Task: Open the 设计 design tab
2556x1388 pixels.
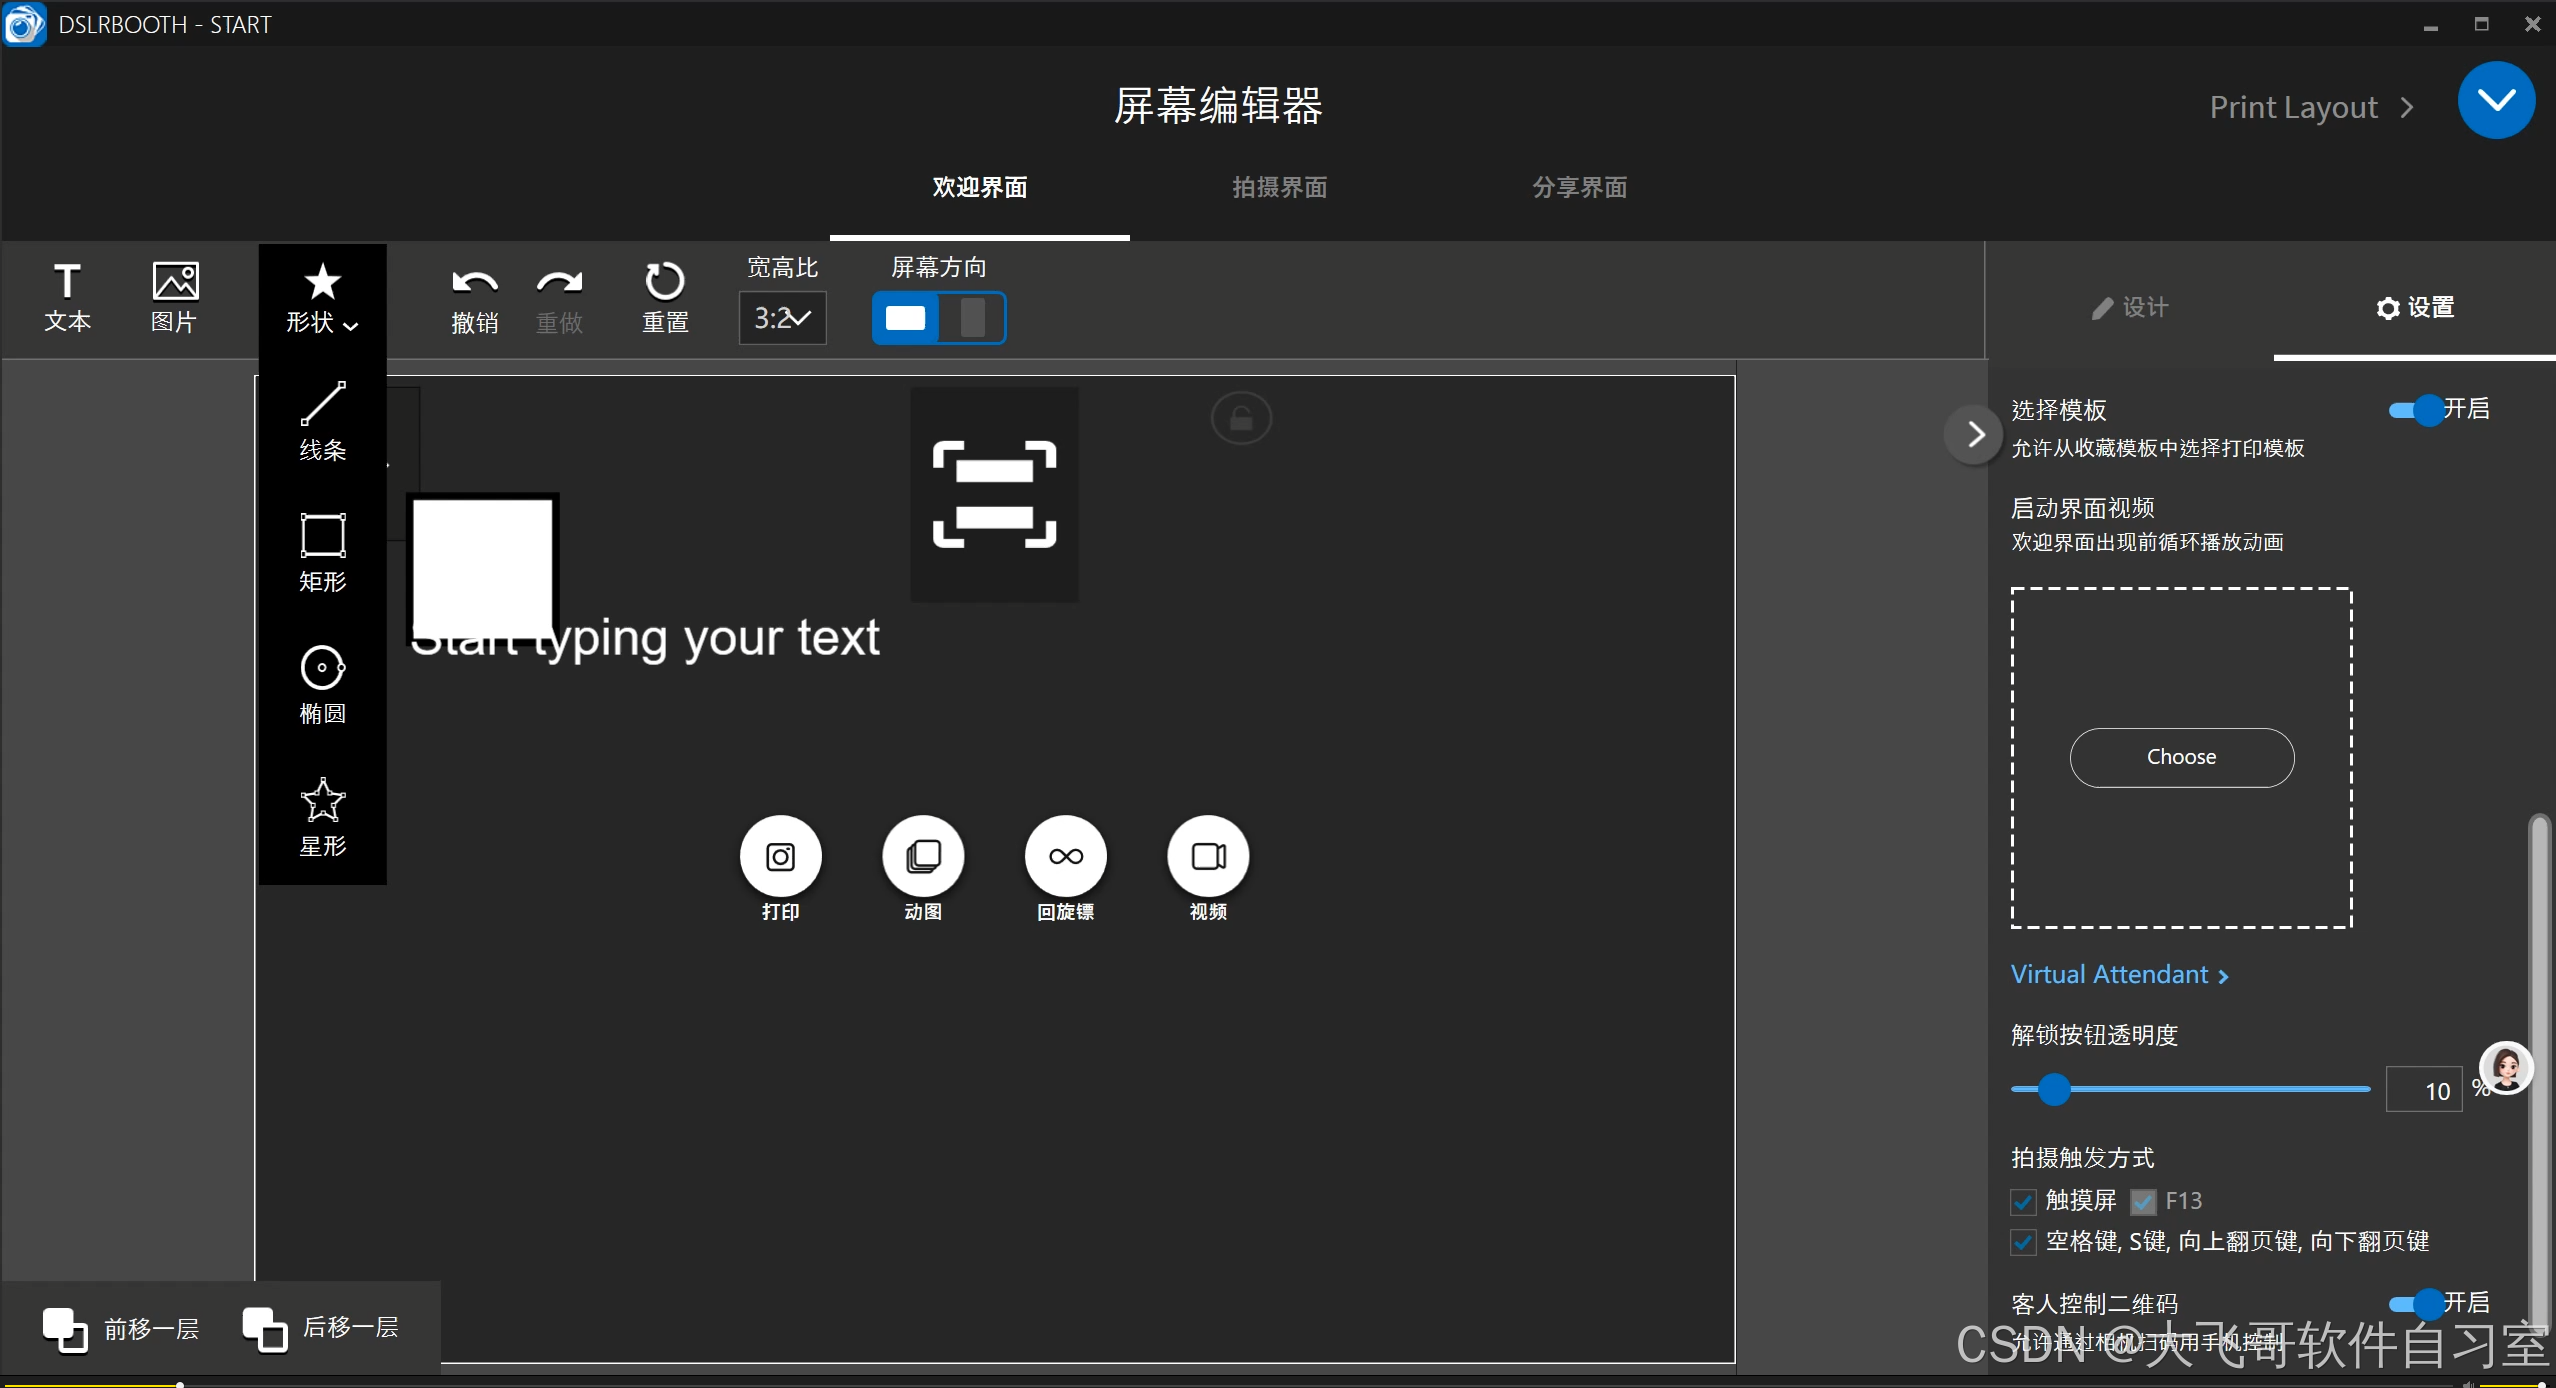Action: click(2130, 308)
